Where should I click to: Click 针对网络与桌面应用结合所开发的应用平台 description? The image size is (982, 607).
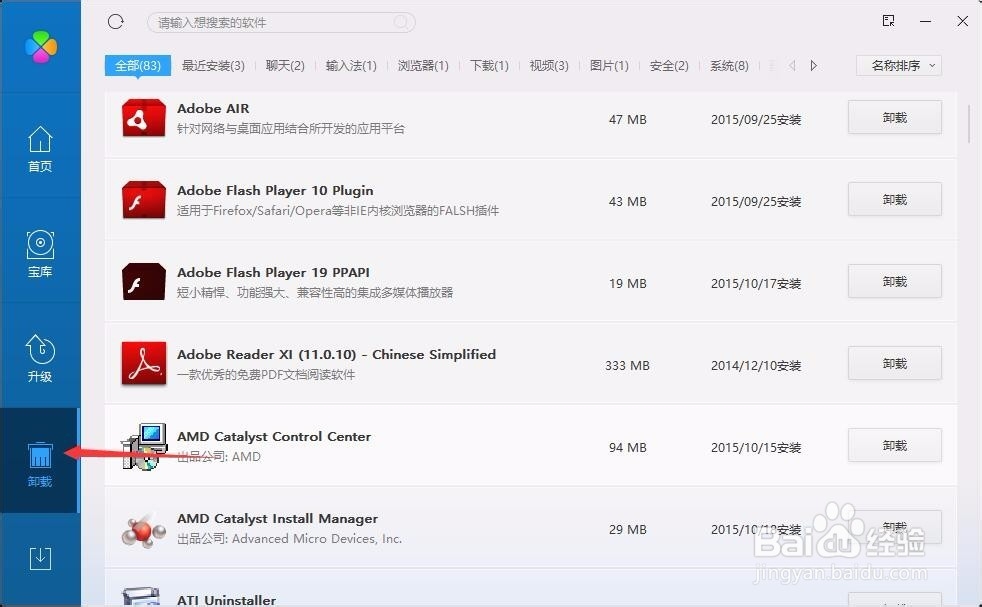pos(291,128)
